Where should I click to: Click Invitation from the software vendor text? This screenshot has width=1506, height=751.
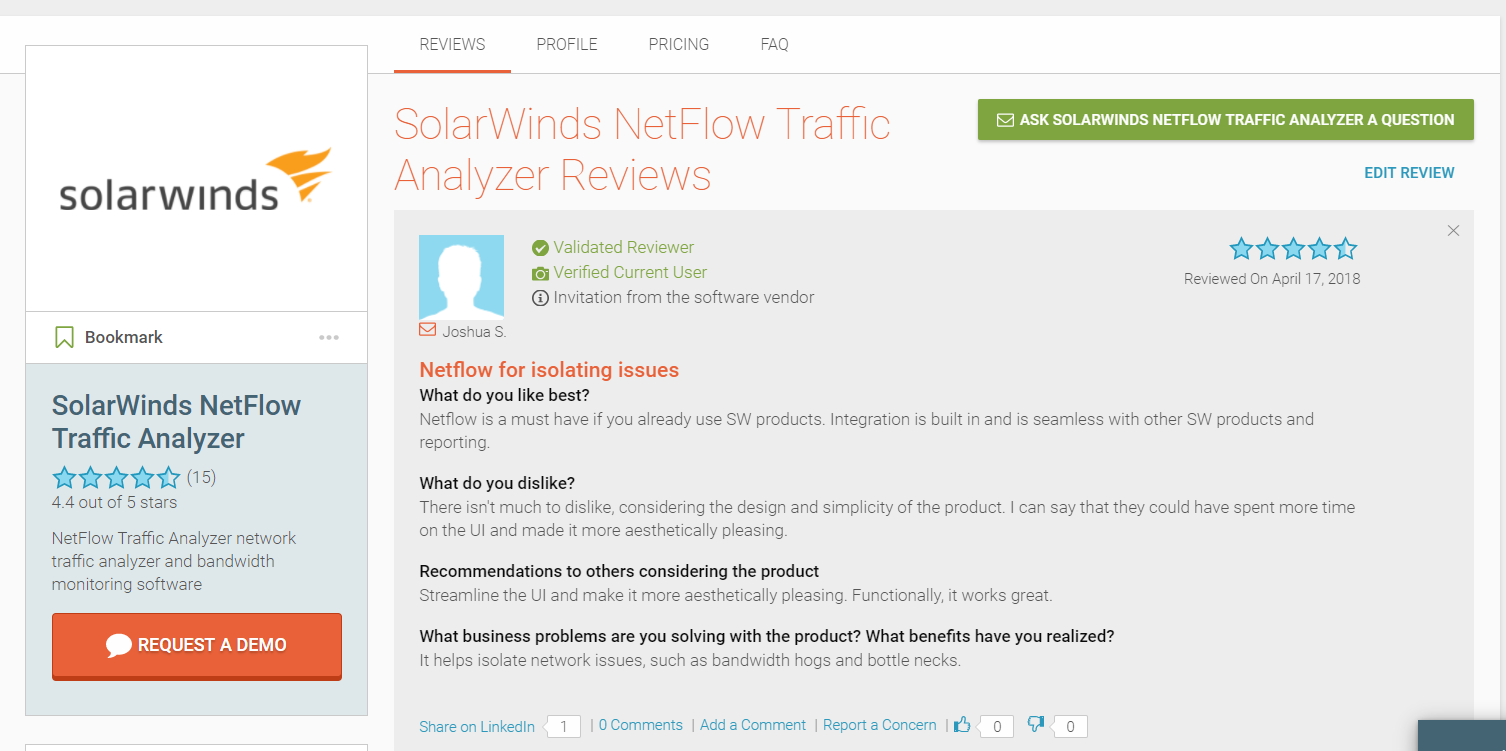pos(684,297)
